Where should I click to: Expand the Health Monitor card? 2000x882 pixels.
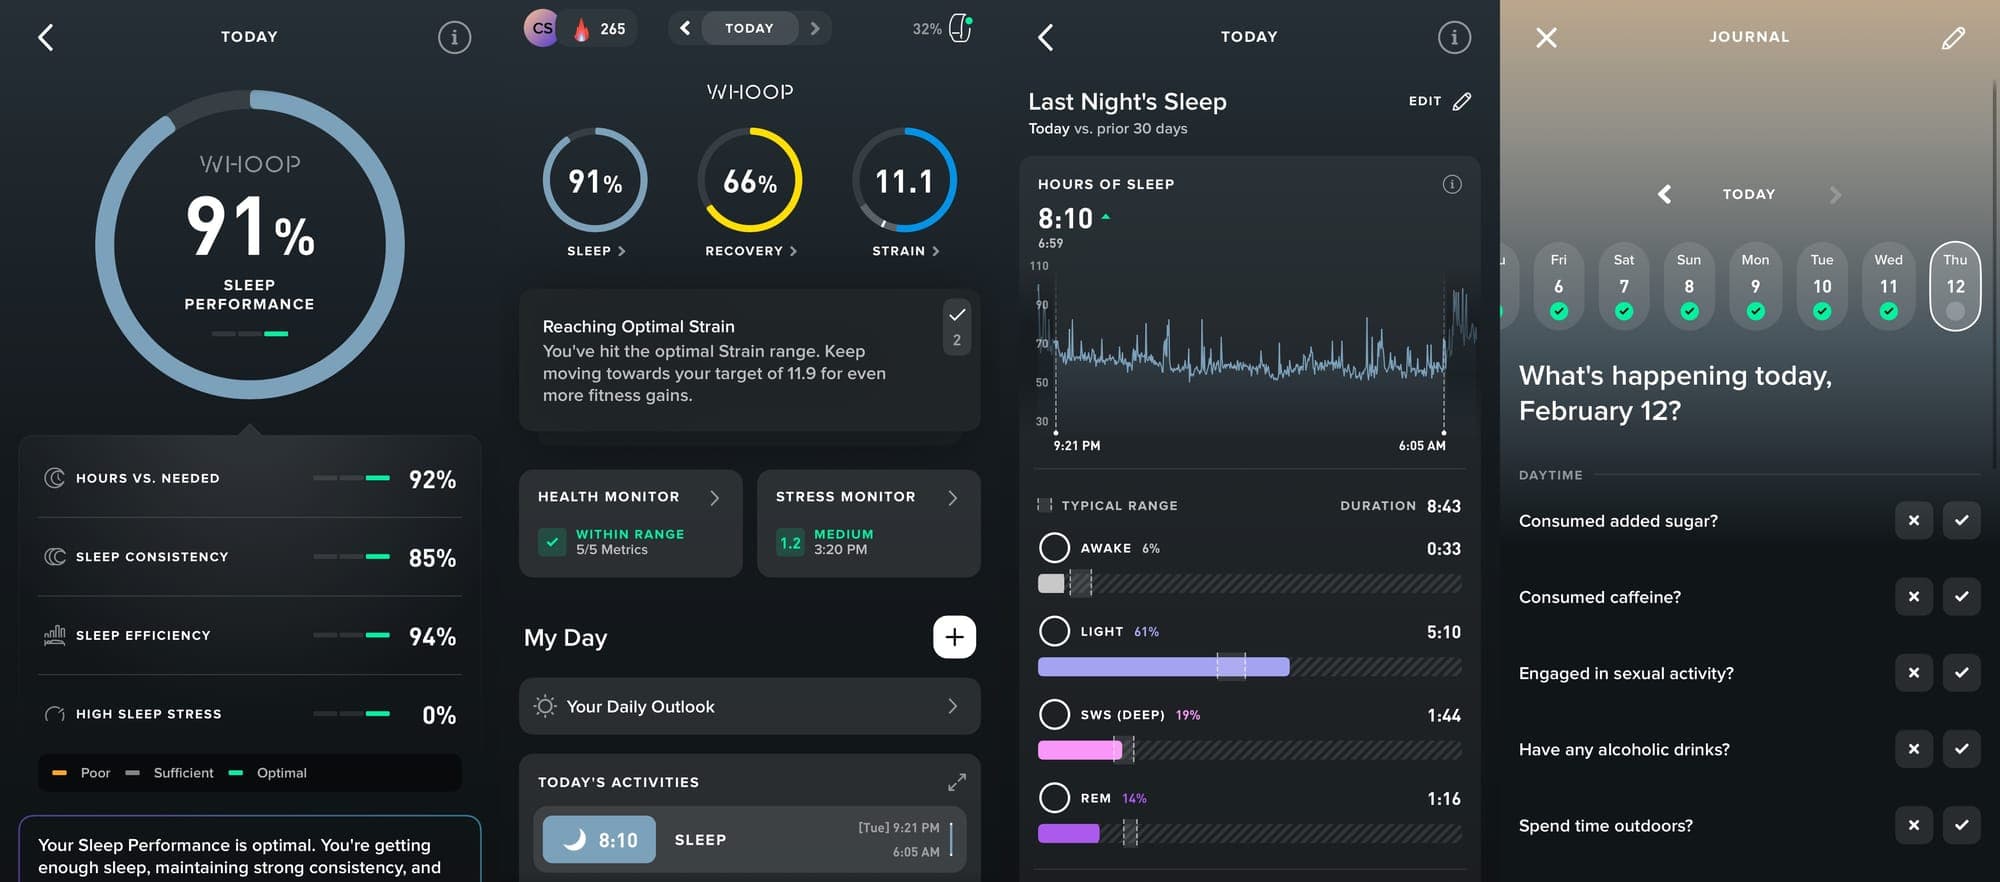click(x=714, y=497)
